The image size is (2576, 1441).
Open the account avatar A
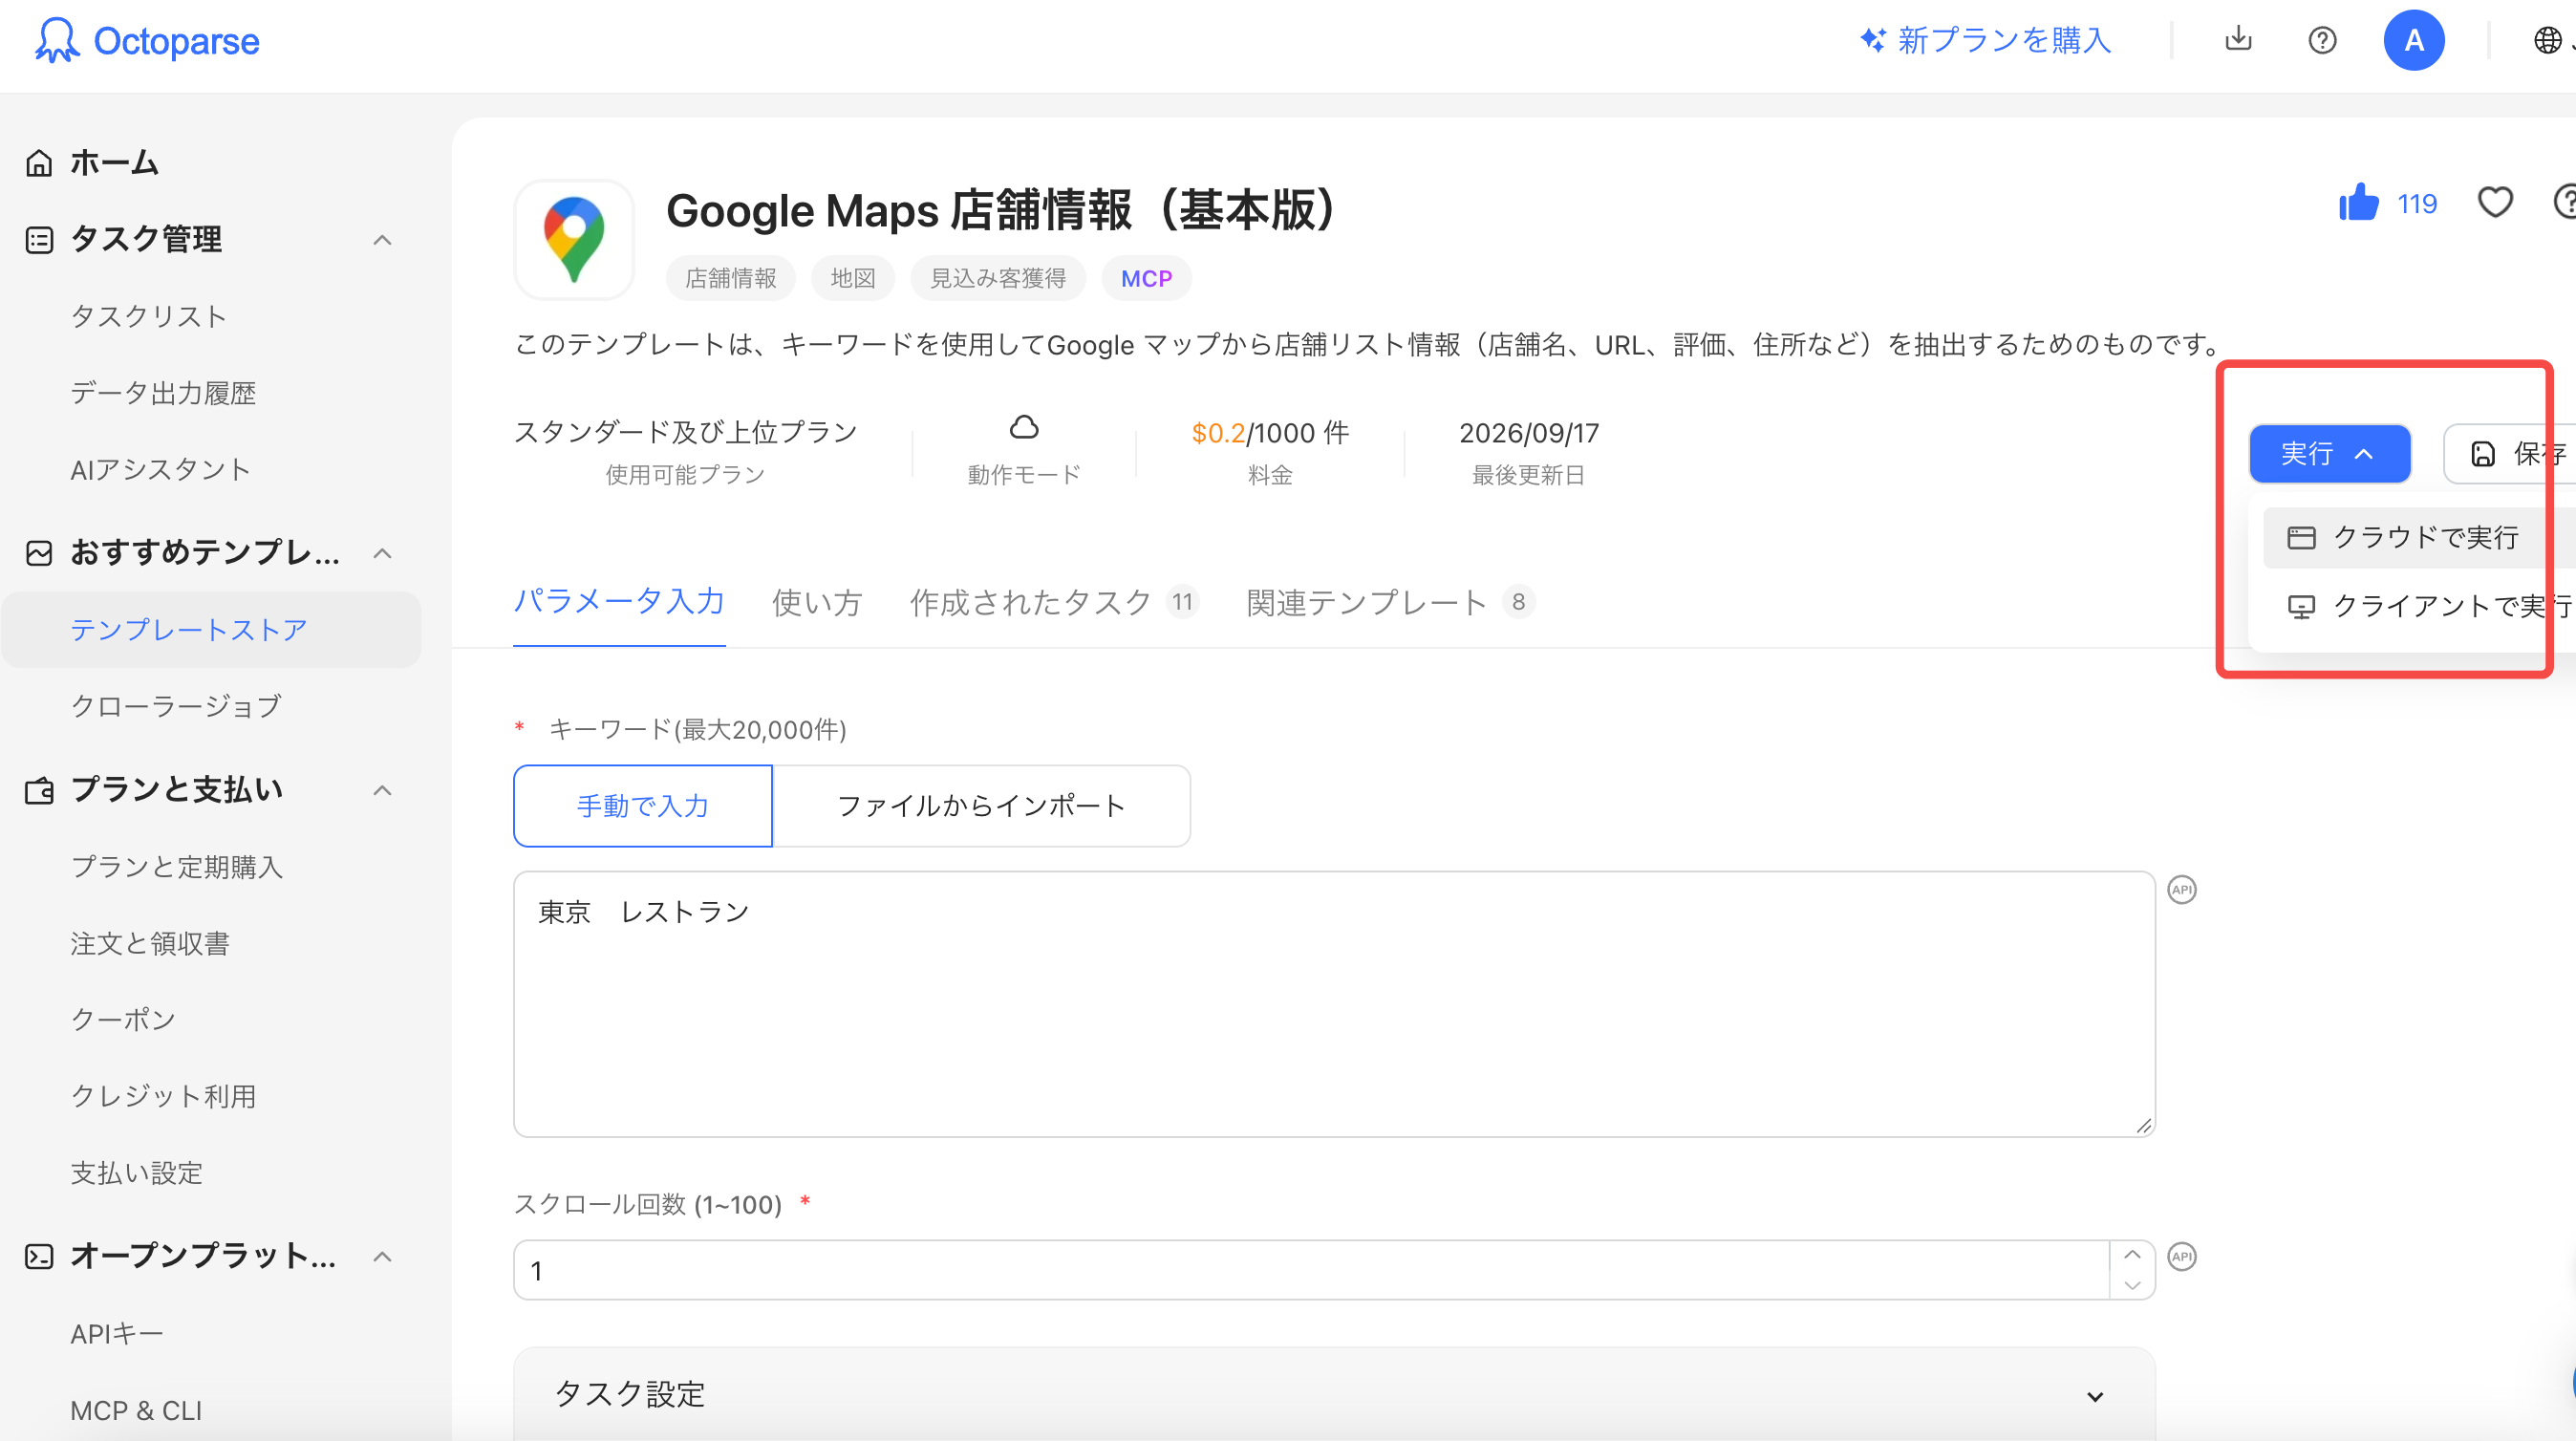[x=2414, y=41]
